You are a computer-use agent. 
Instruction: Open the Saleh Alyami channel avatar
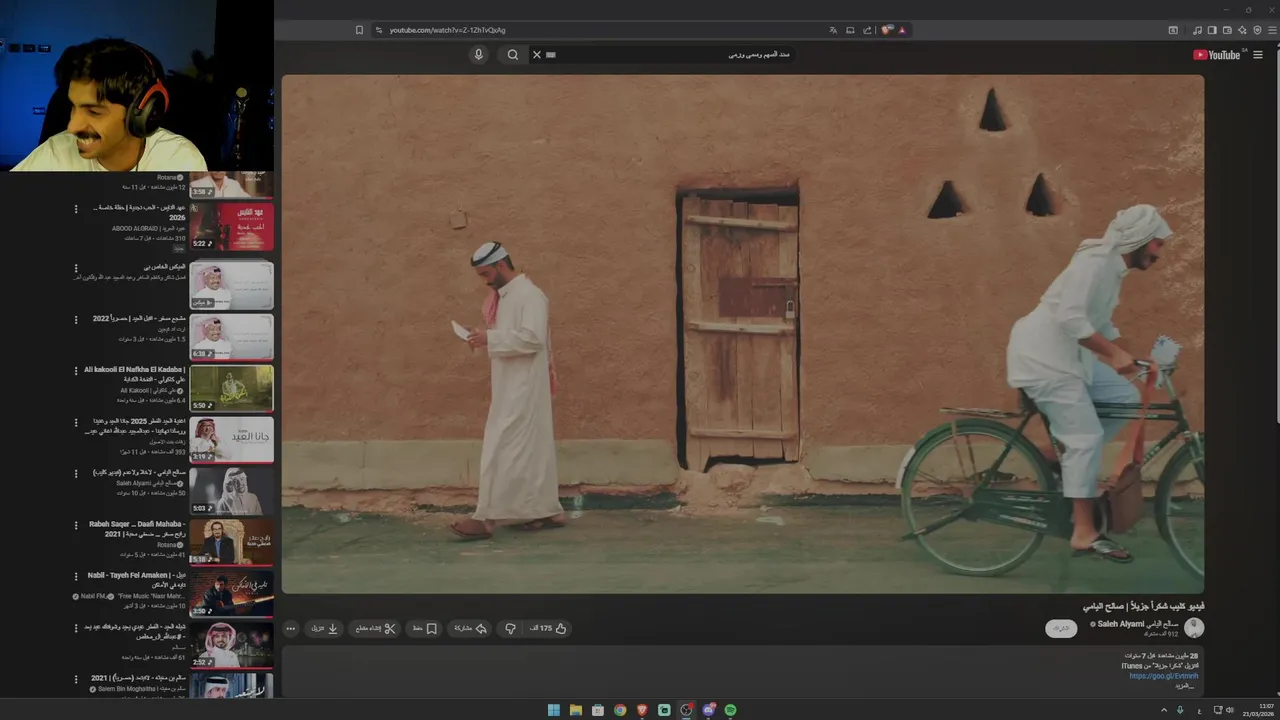pos(1194,628)
